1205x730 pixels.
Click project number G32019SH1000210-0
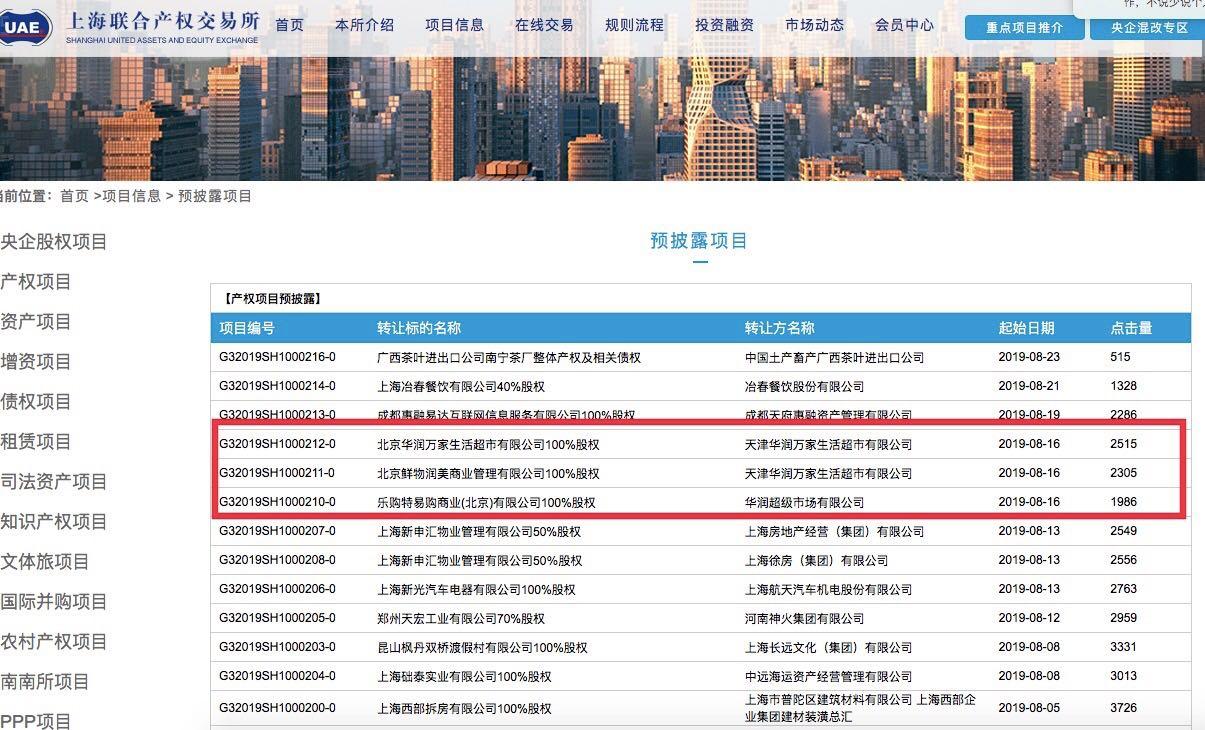tap(277, 502)
